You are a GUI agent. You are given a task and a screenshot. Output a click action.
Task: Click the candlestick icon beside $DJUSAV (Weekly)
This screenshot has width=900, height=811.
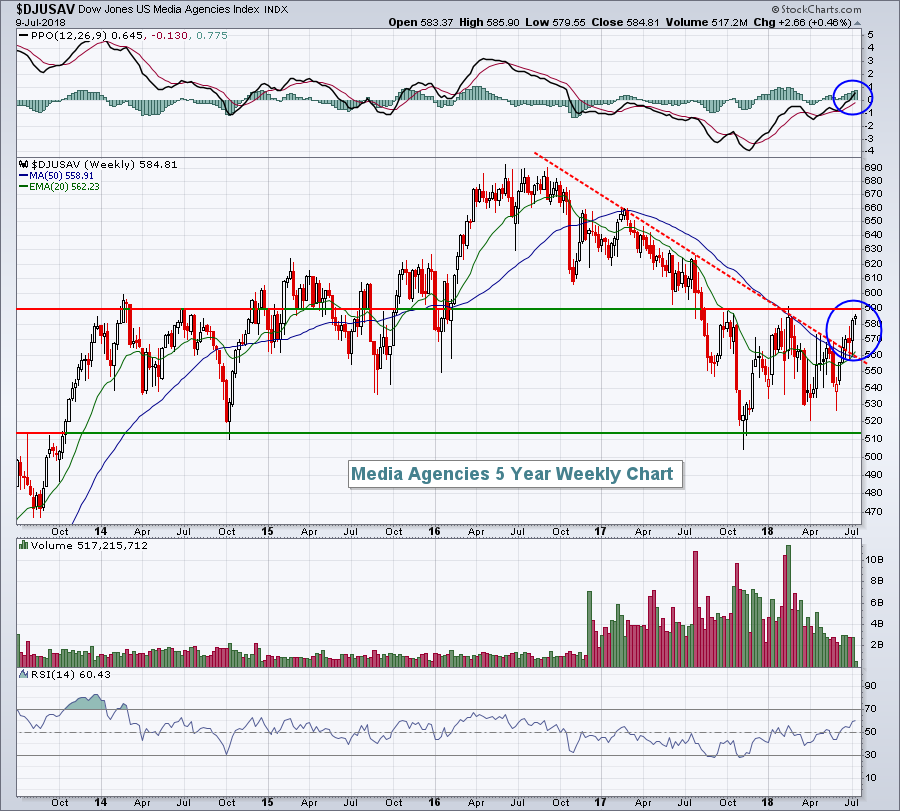point(24,164)
